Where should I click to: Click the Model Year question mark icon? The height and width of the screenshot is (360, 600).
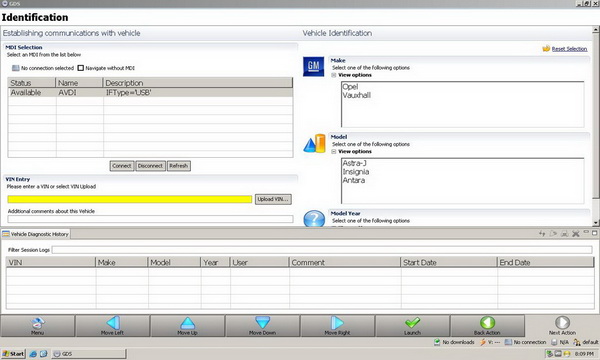click(x=314, y=218)
